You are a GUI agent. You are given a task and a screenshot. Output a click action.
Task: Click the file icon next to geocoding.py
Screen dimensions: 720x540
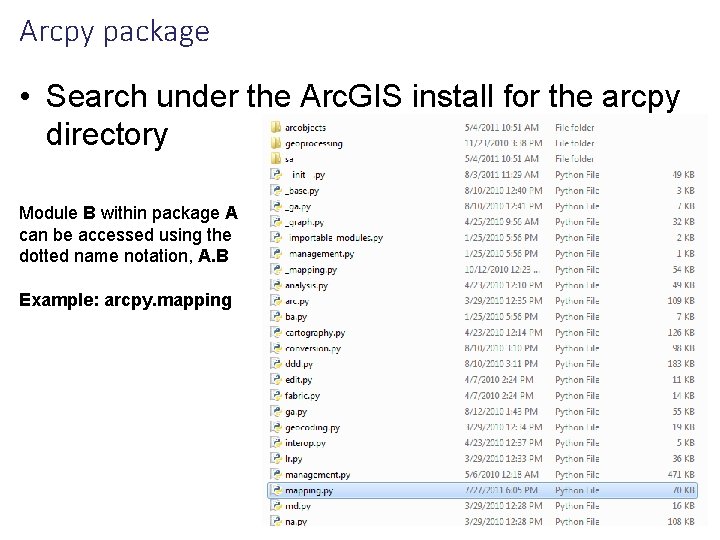click(276, 427)
